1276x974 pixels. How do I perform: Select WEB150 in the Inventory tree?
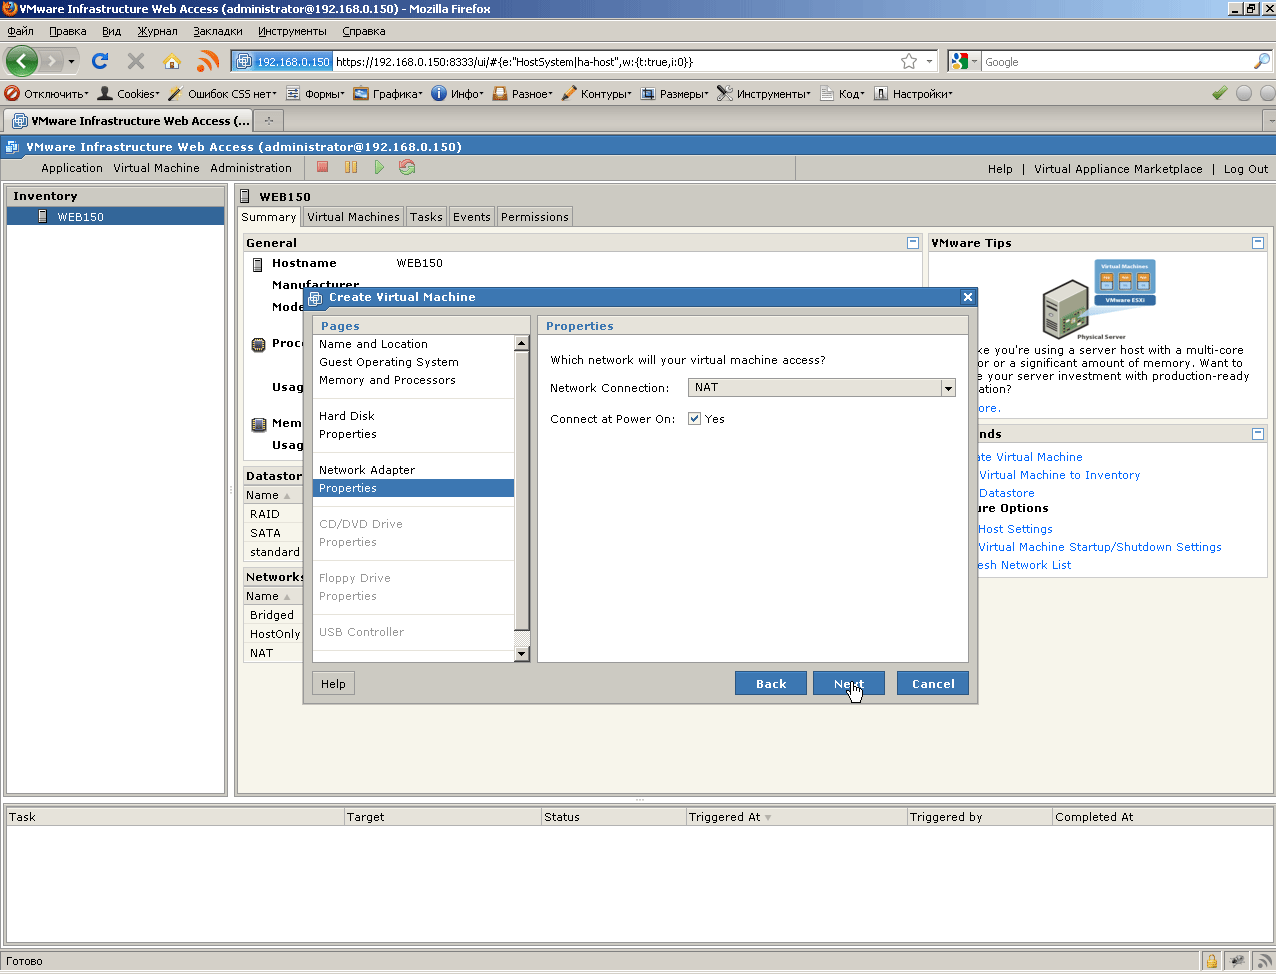(115, 216)
